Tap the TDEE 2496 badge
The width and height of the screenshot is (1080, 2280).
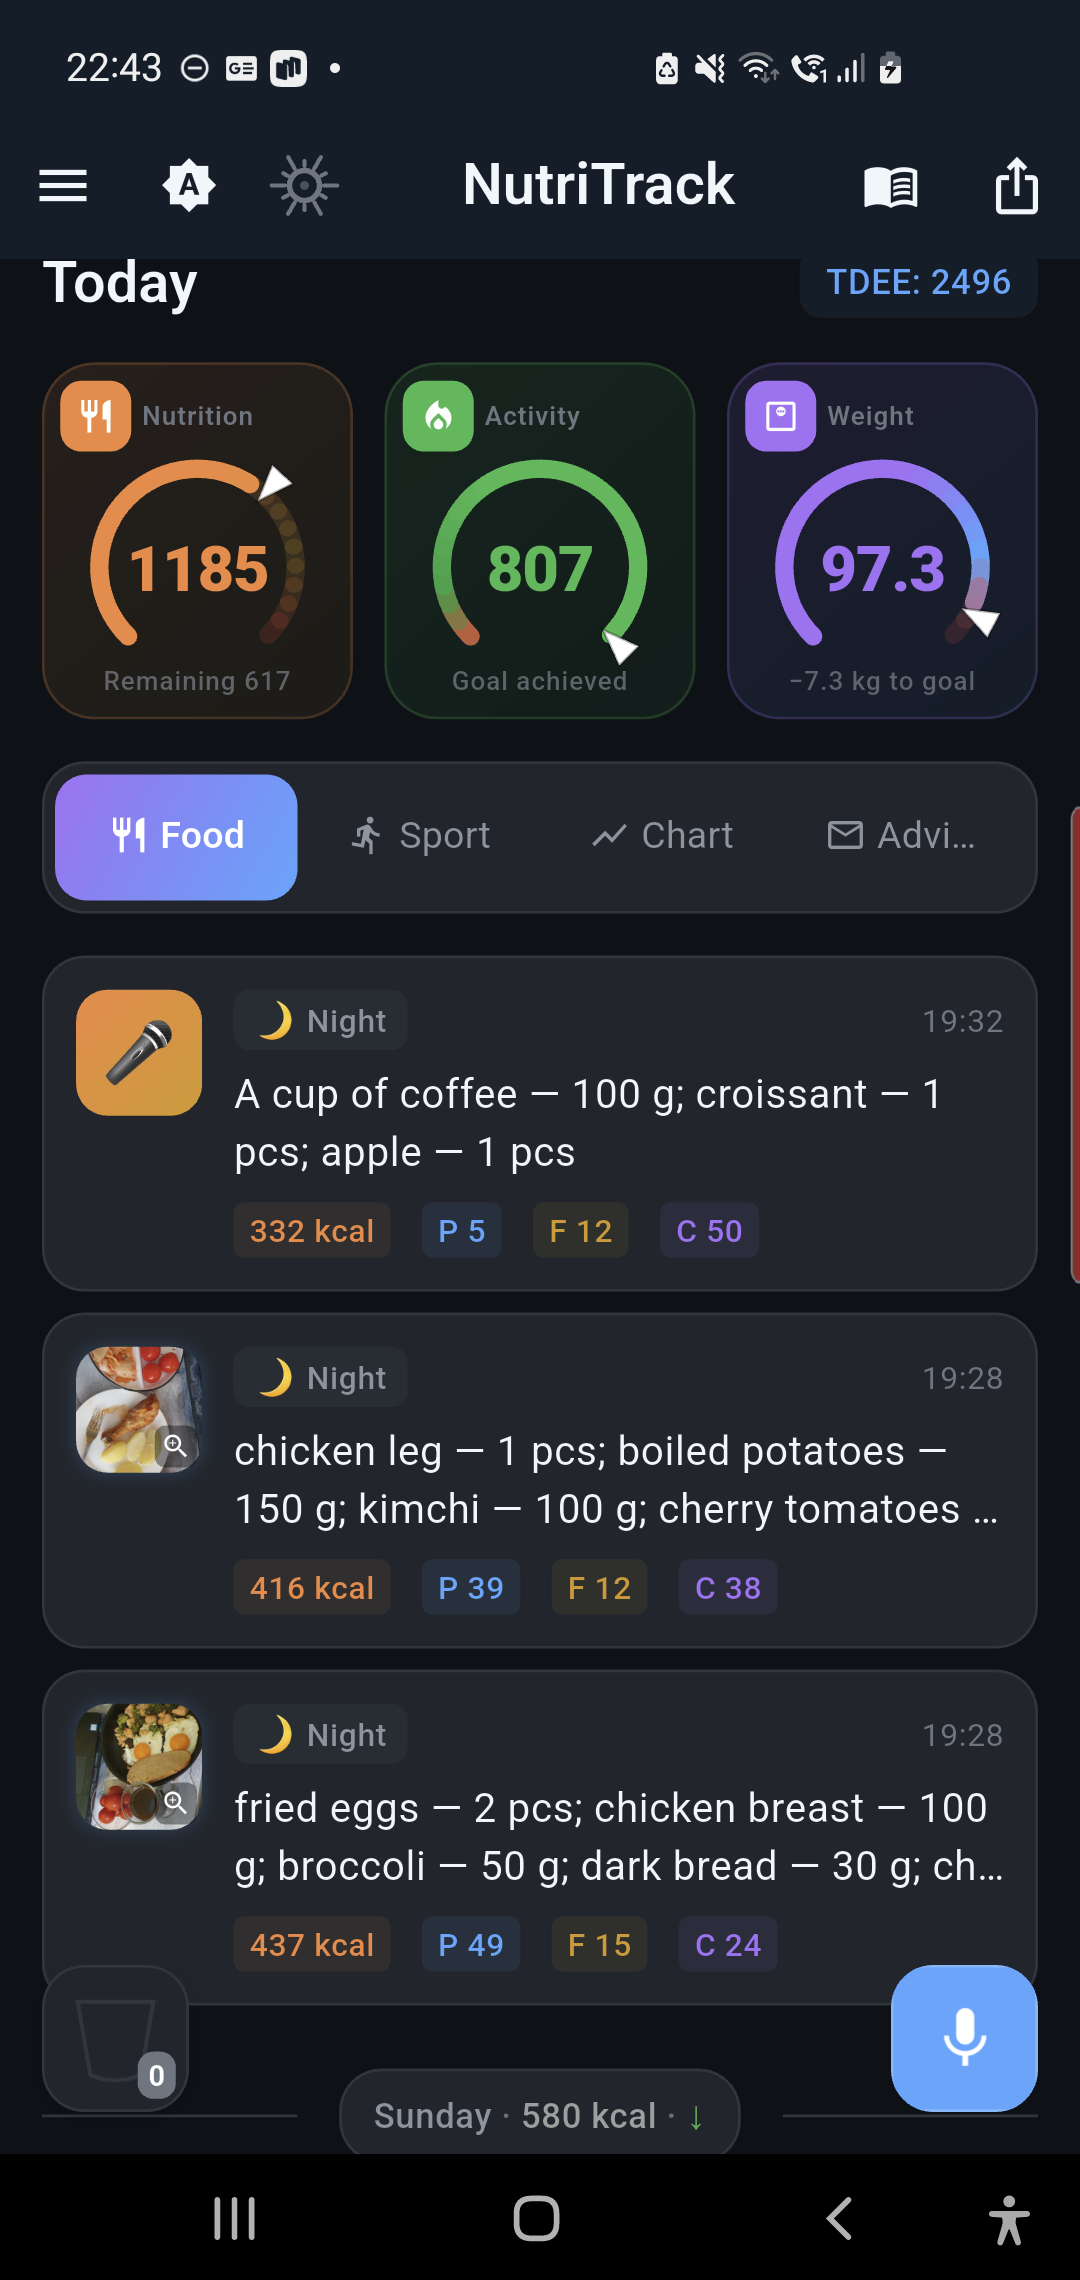point(918,283)
